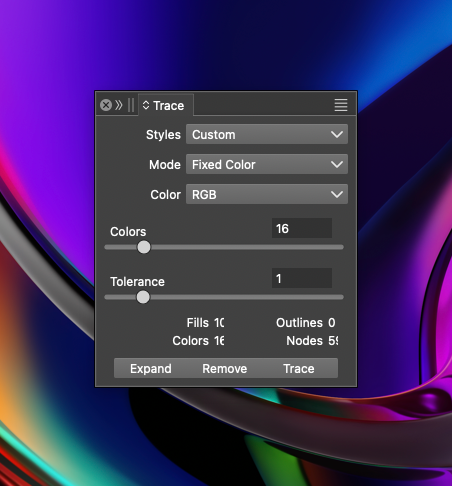Collapse the panel using the double-chevron icon
The width and height of the screenshot is (452, 486).
click(x=119, y=105)
